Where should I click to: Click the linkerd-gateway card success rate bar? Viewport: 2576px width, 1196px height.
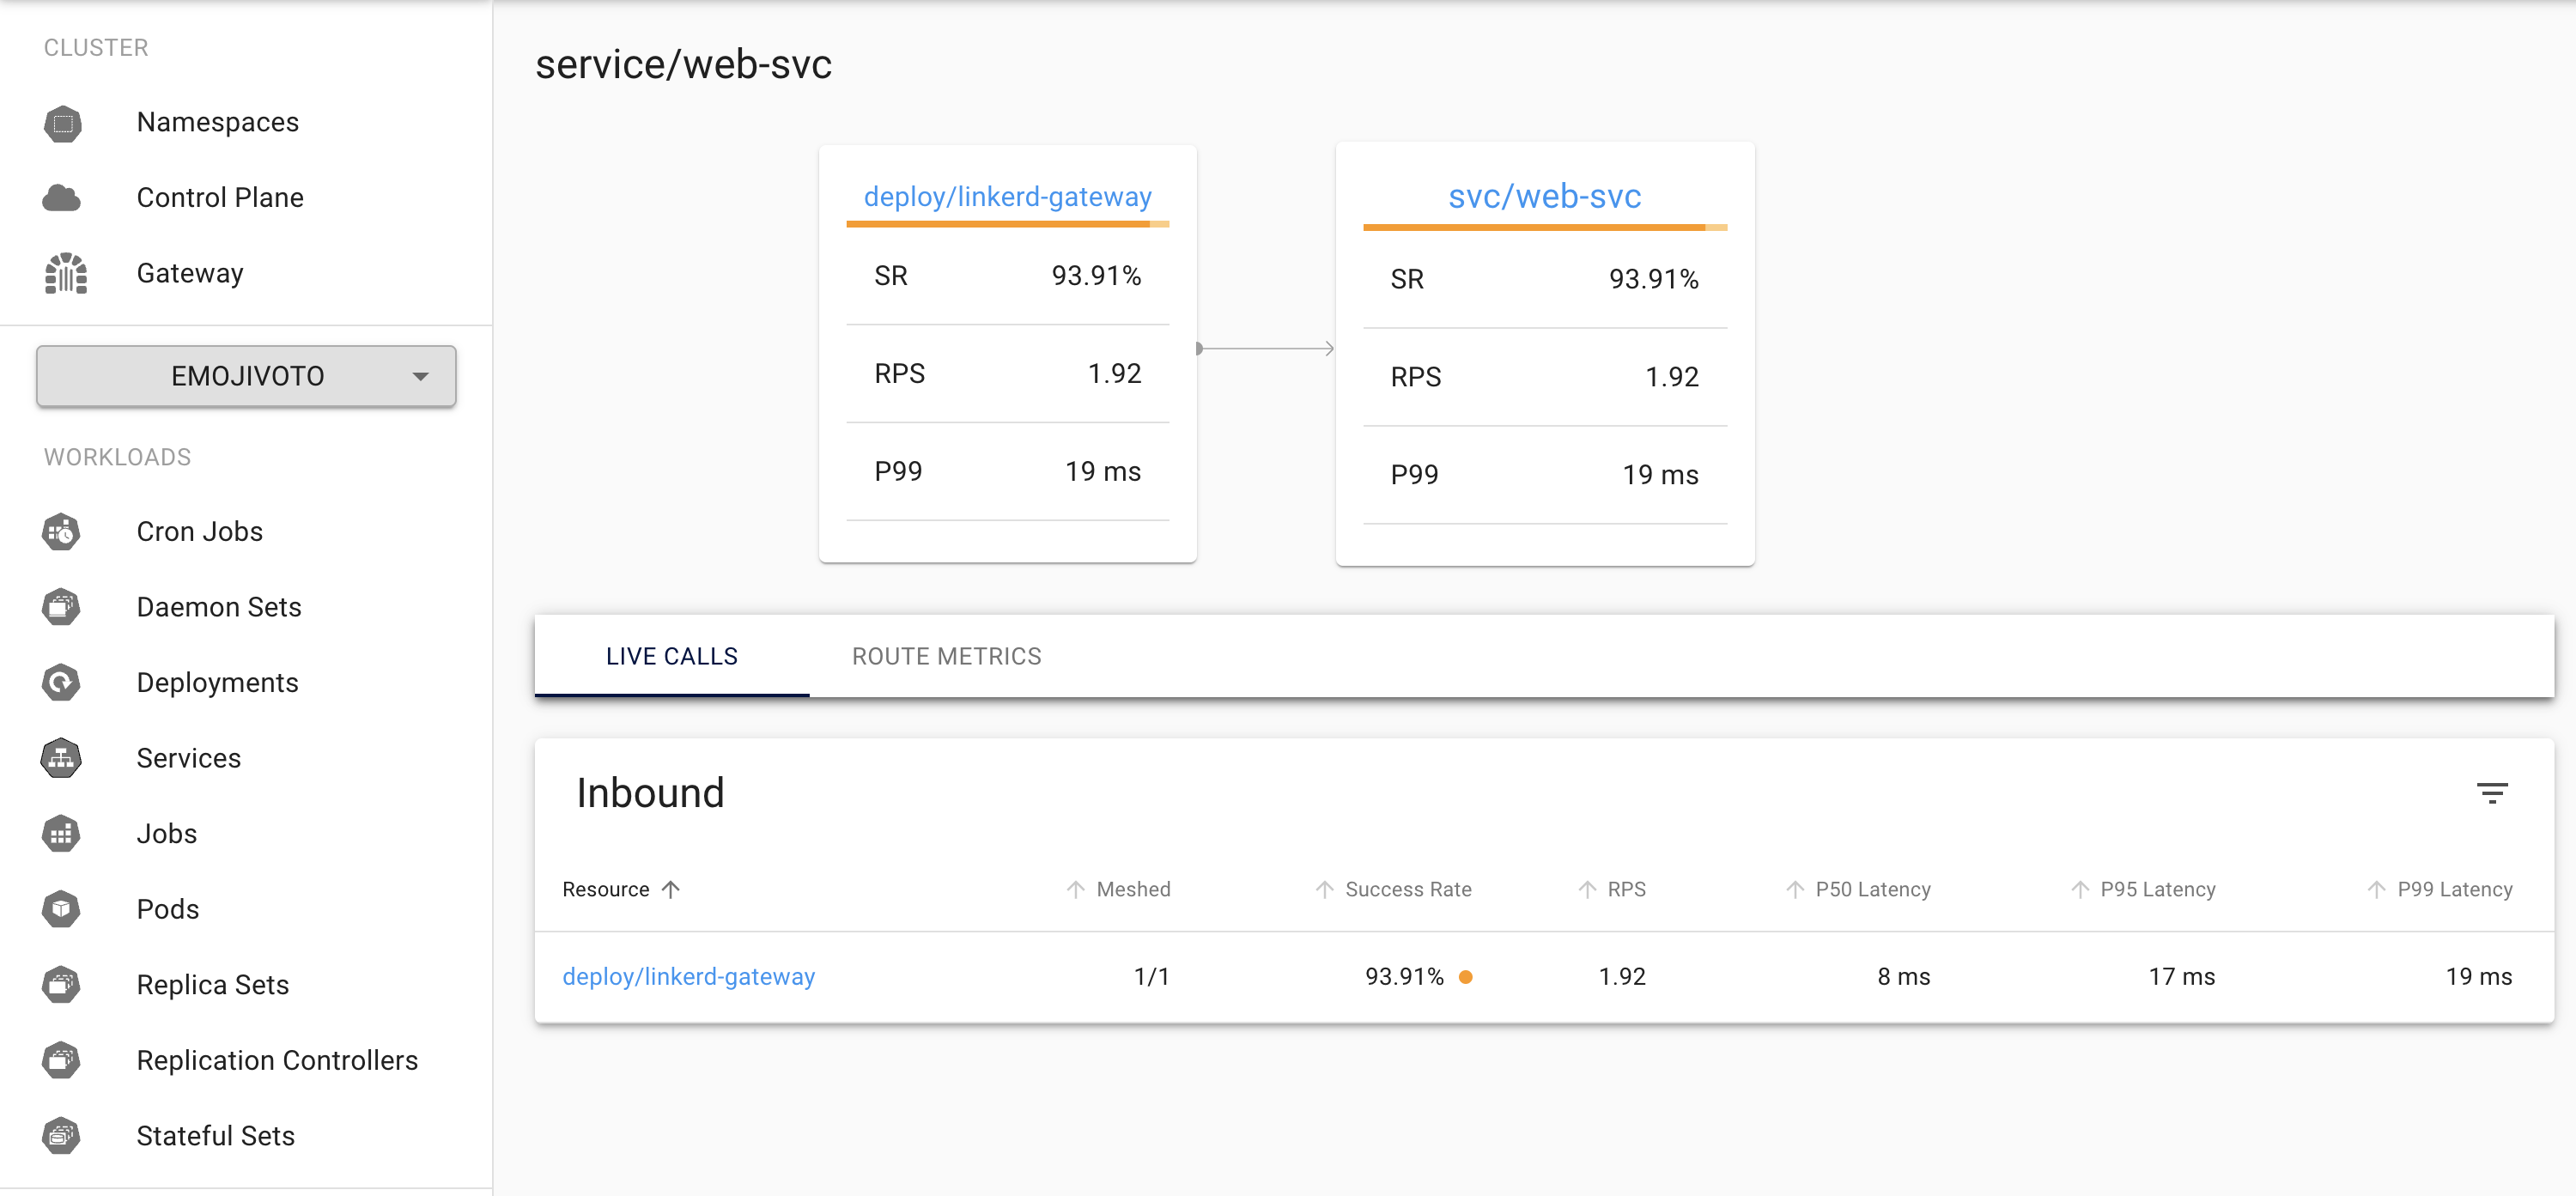(x=1008, y=224)
